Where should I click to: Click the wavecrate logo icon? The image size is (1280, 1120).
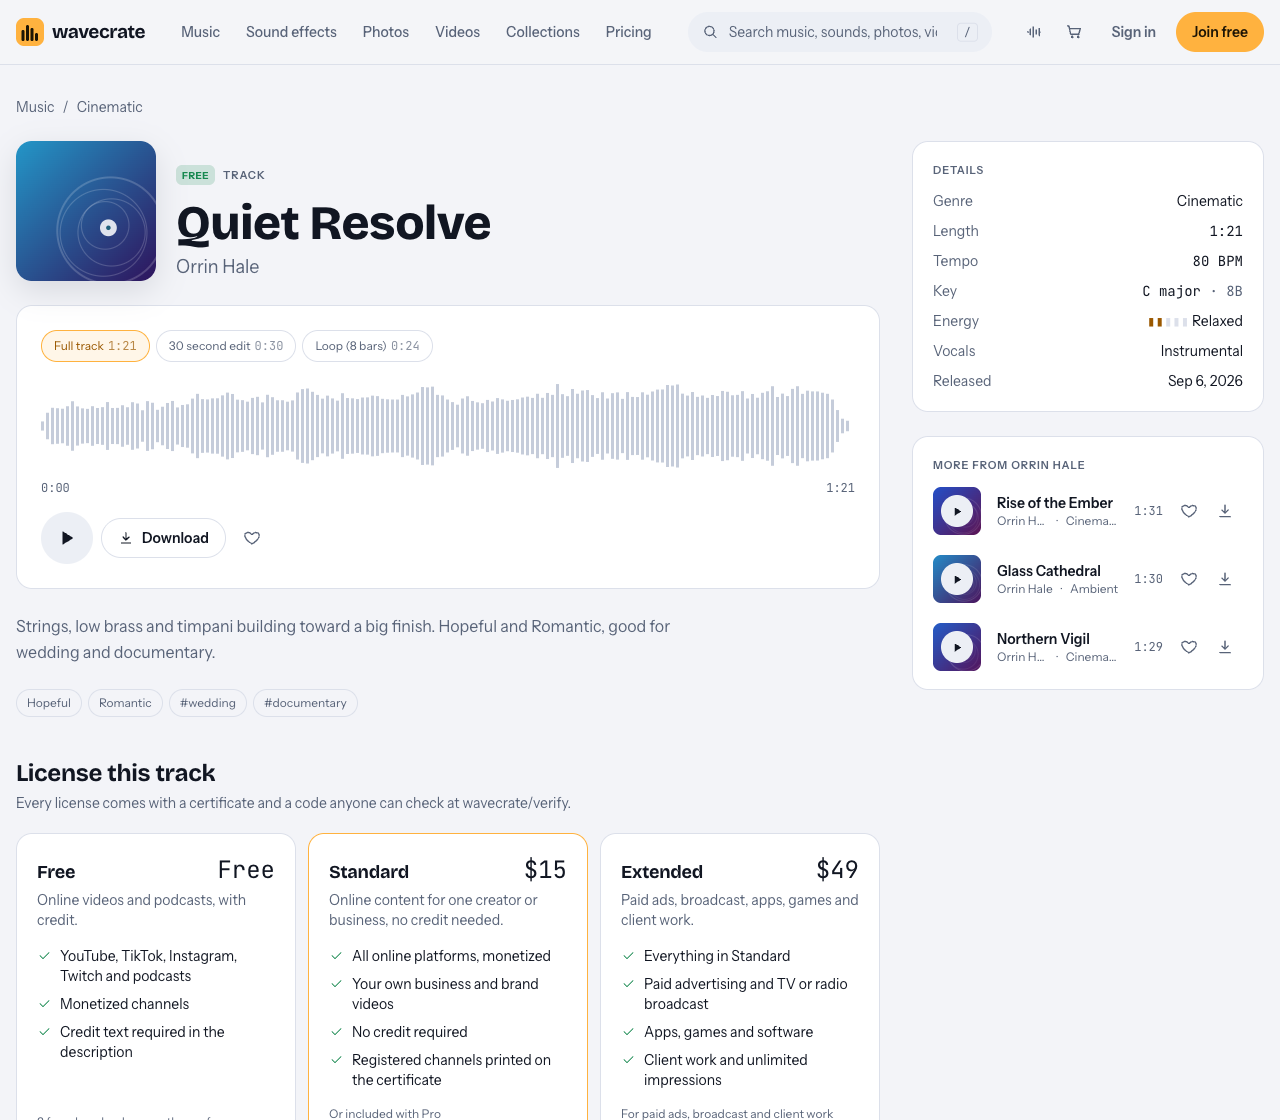30,32
